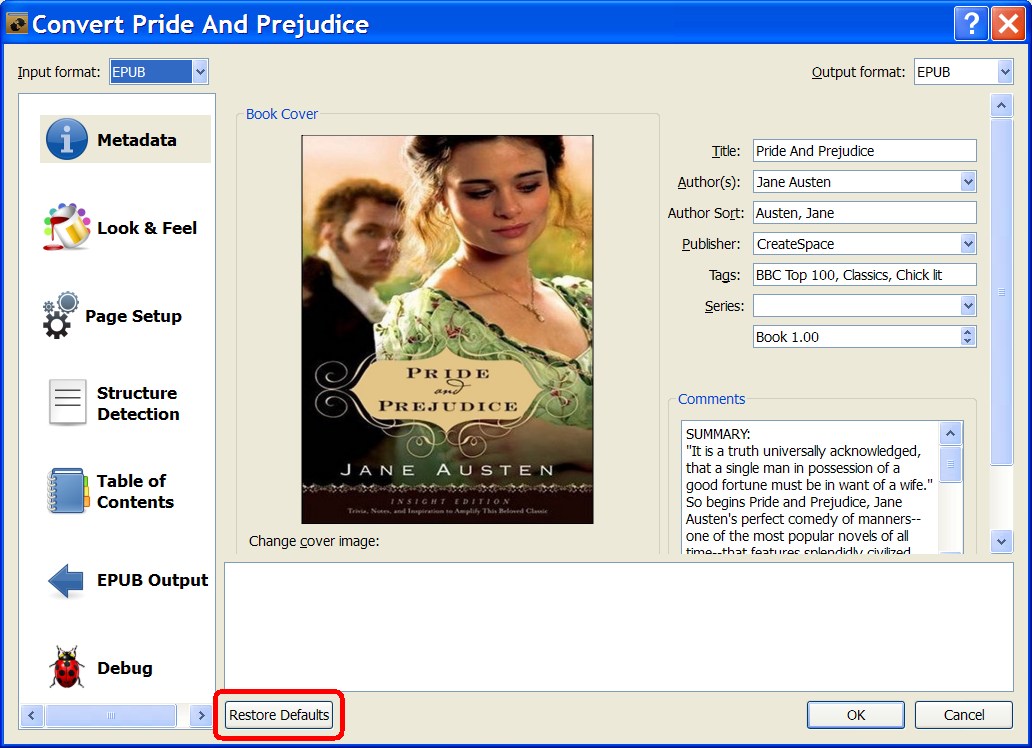Click the Title input field
The height and width of the screenshot is (748, 1032).
tap(864, 151)
